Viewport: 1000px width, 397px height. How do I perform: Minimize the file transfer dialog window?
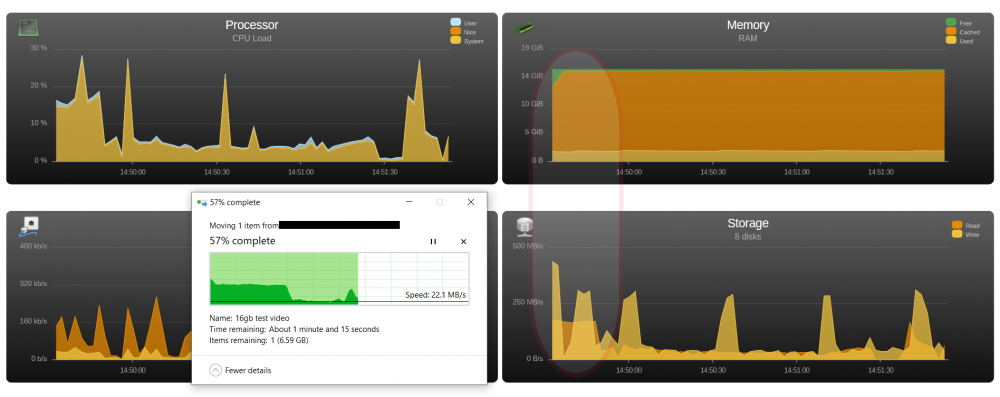coord(408,202)
